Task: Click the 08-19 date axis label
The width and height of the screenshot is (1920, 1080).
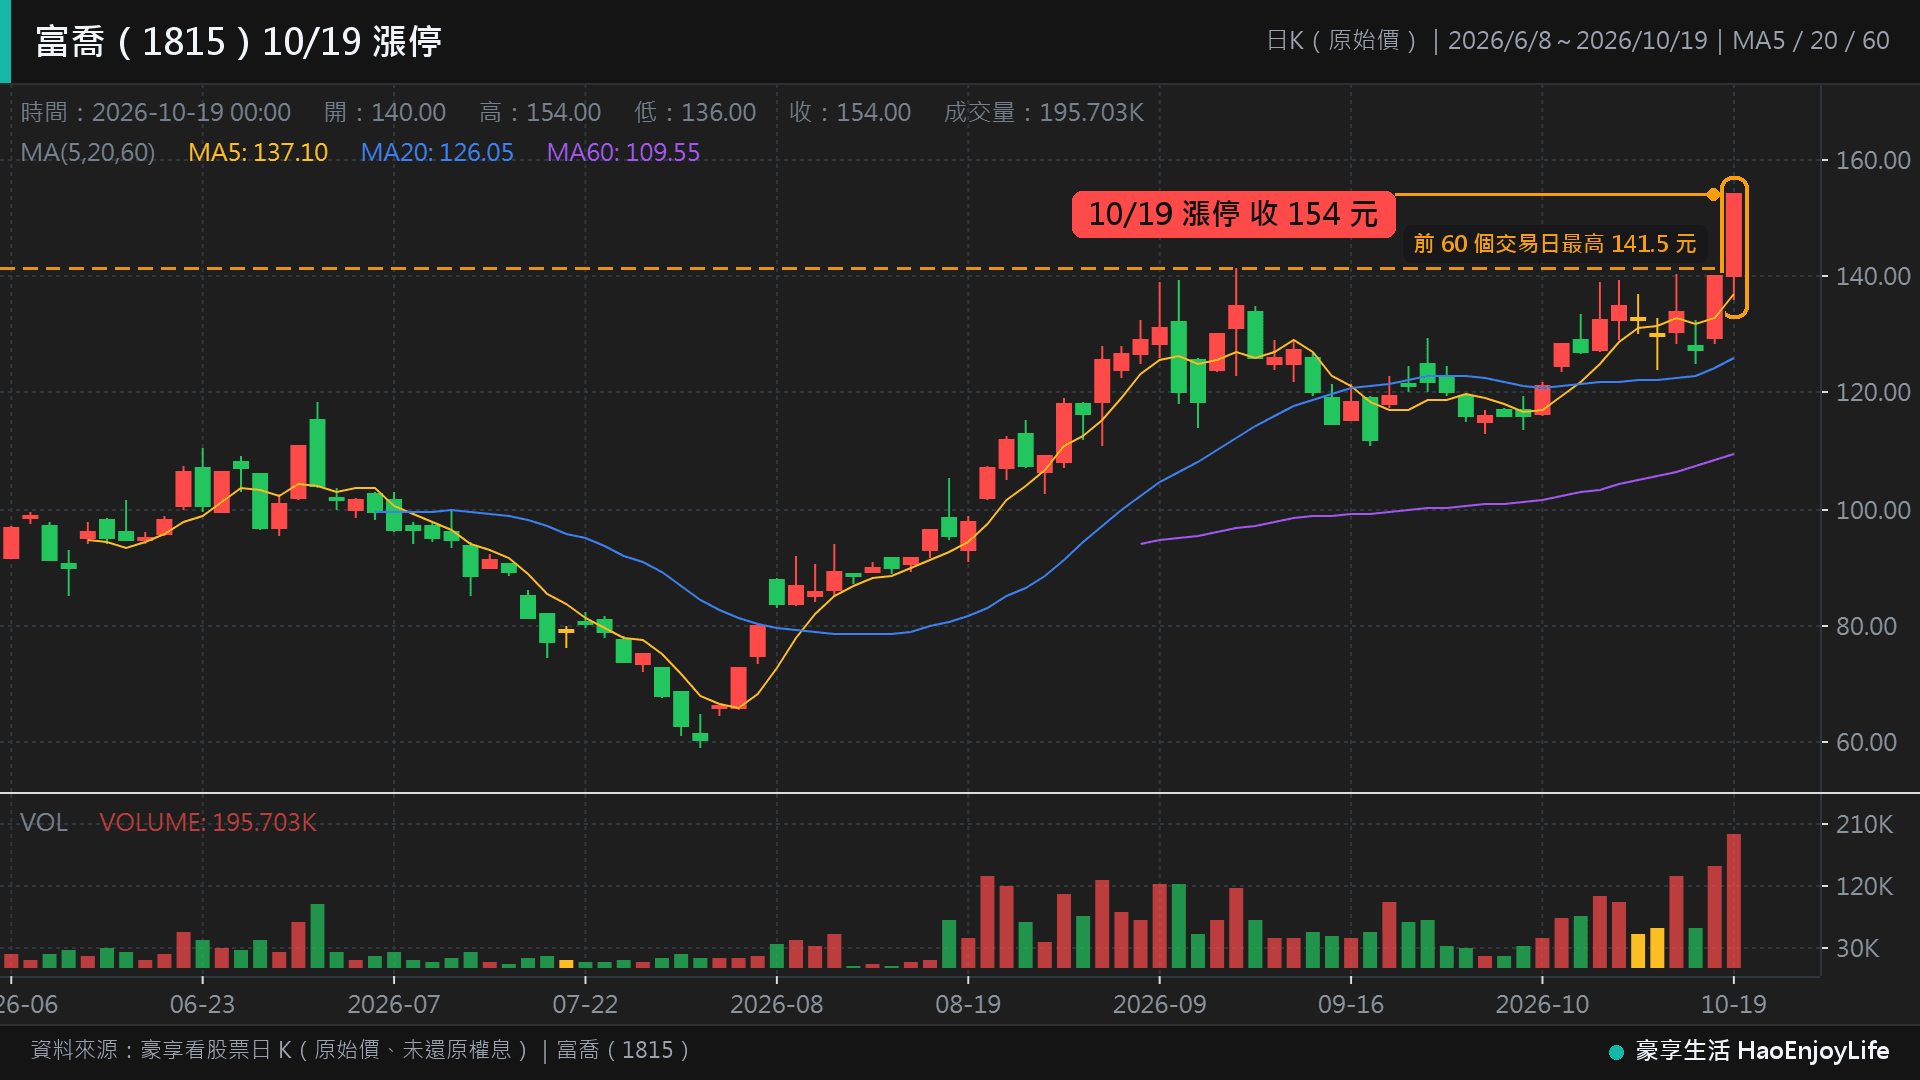Action: tap(968, 1004)
